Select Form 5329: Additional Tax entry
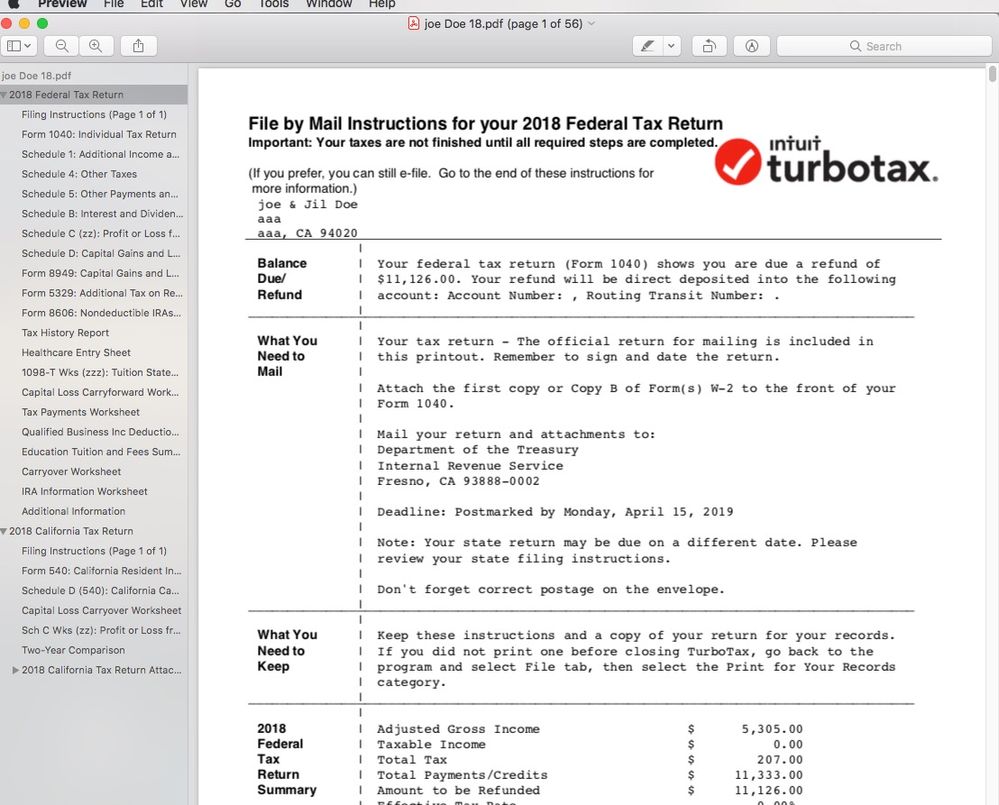 [102, 293]
